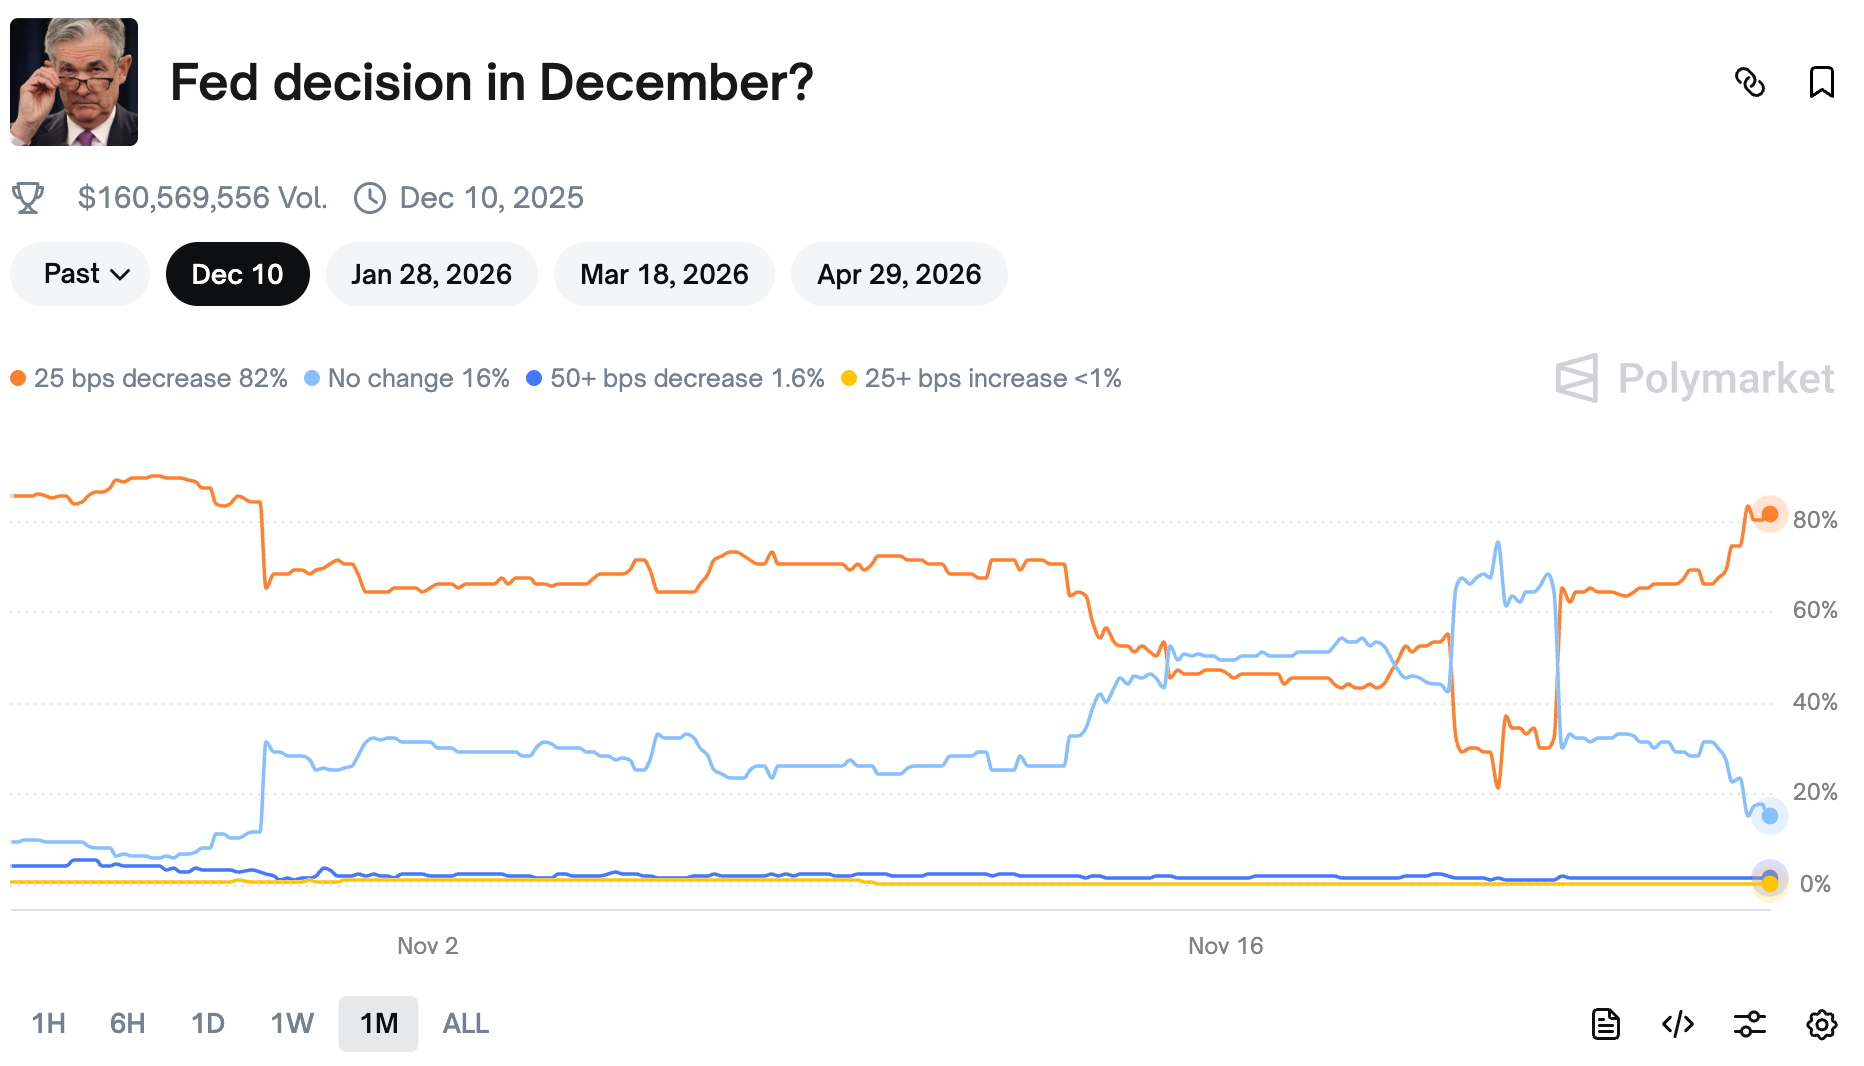The image size is (1864, 1066).
Task: Set chart range to 1H
Action: click(x=48, y=1024)
